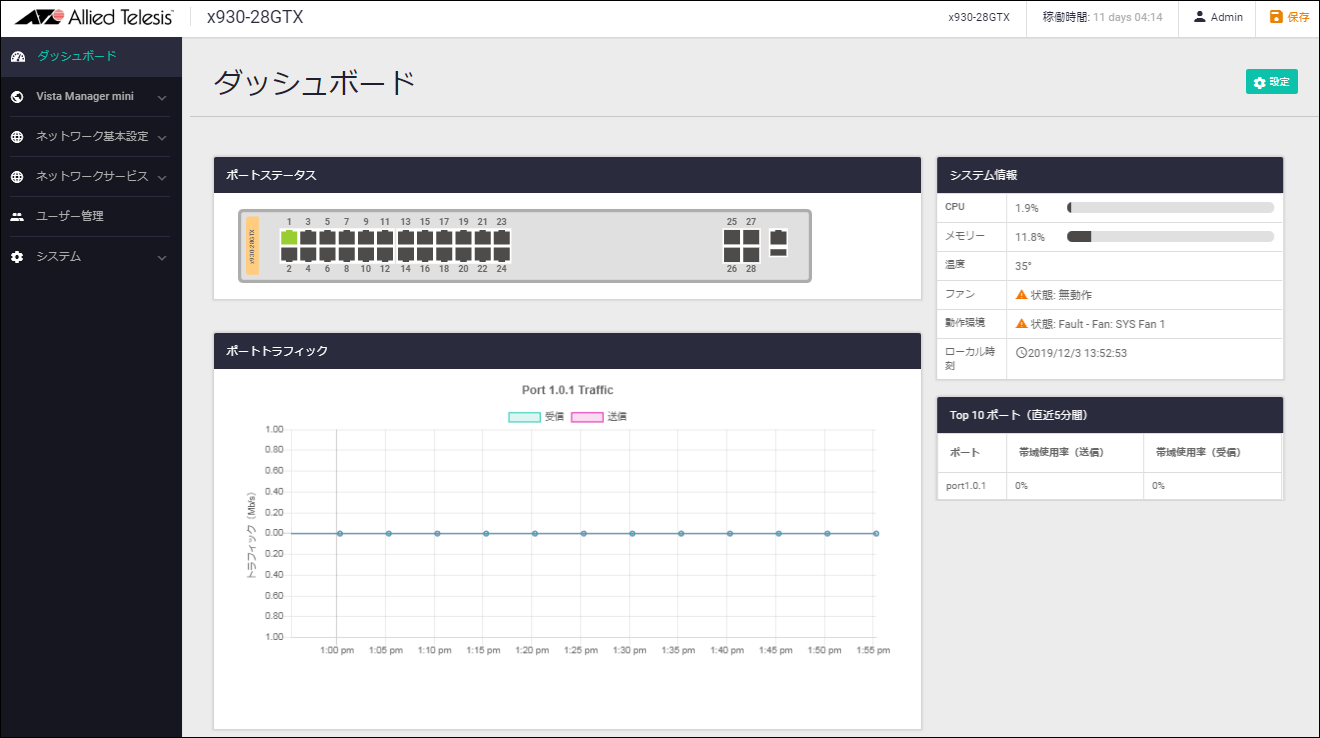The height and width of the screenshot is (738, 1320).
Task: Click the memory usage progress bar
Action: 1170,237
